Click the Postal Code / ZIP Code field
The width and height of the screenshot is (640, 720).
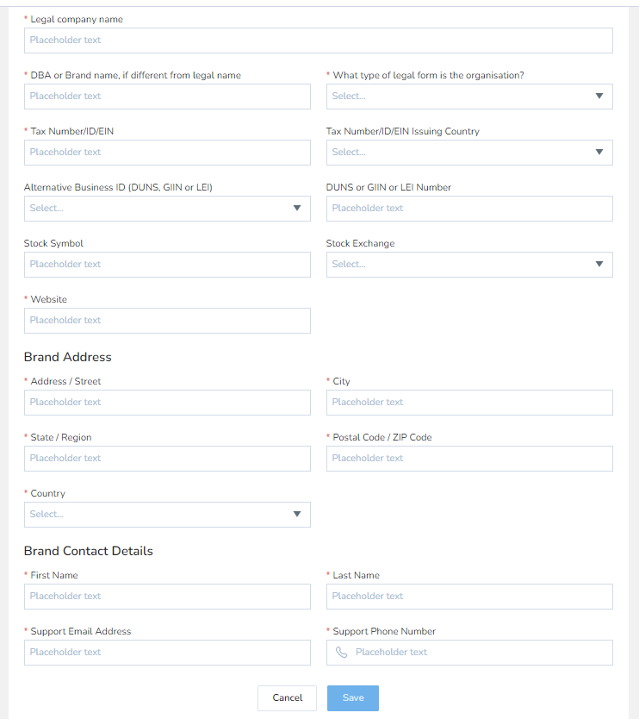point(468,458)
